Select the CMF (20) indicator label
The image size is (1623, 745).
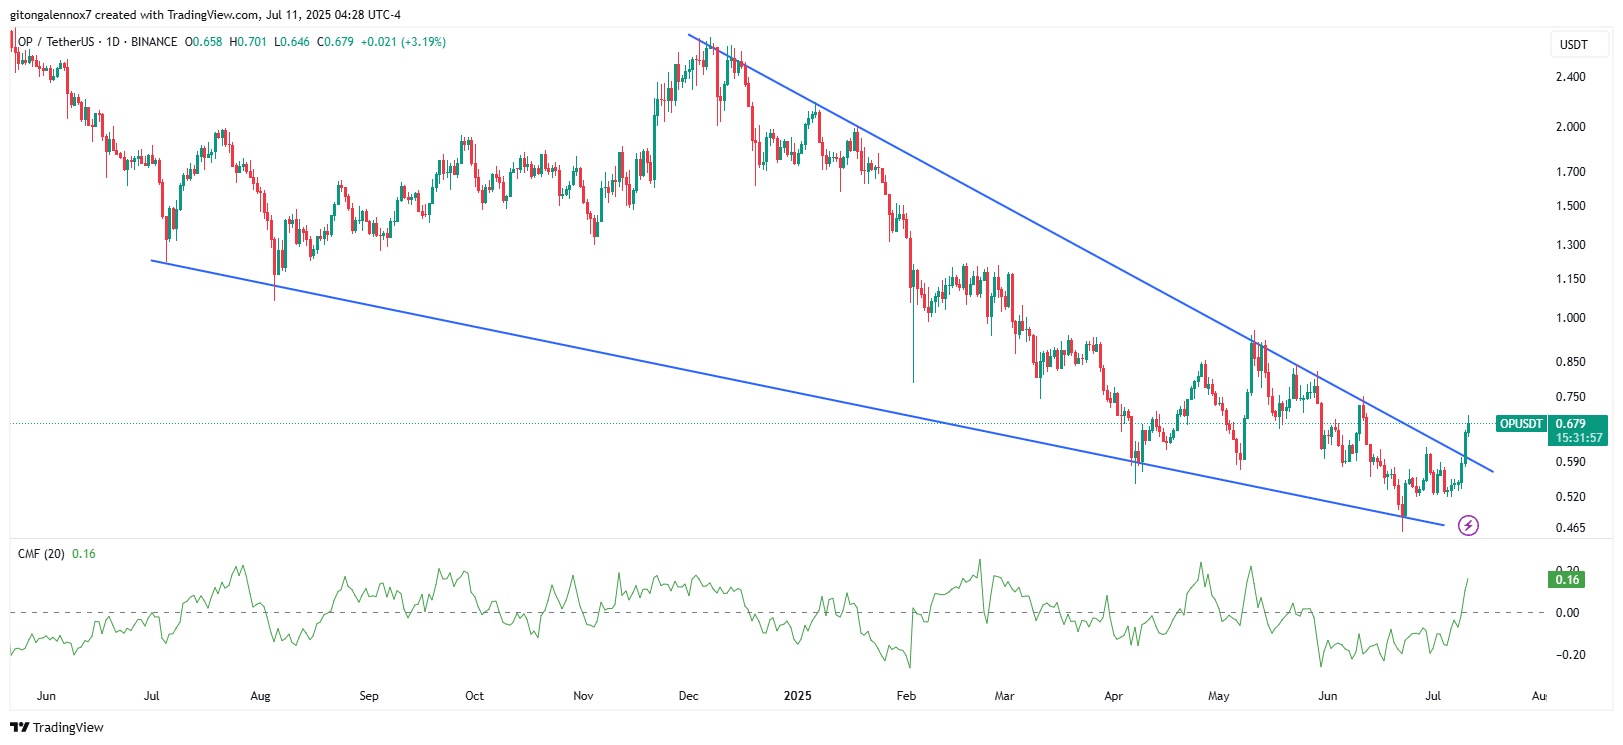(41, 554)
